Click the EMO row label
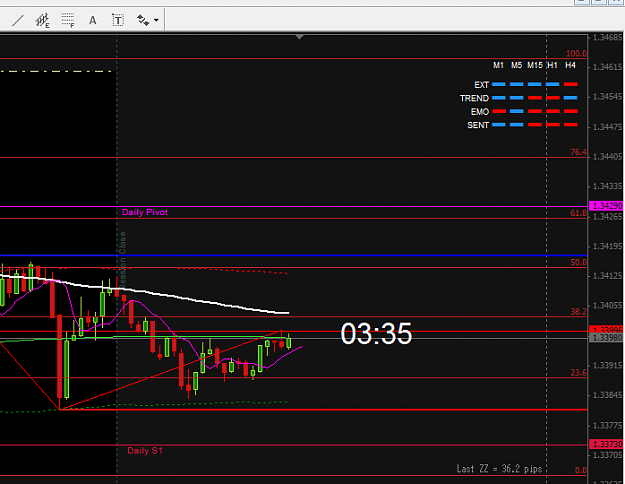 click(x=480, y=112)
